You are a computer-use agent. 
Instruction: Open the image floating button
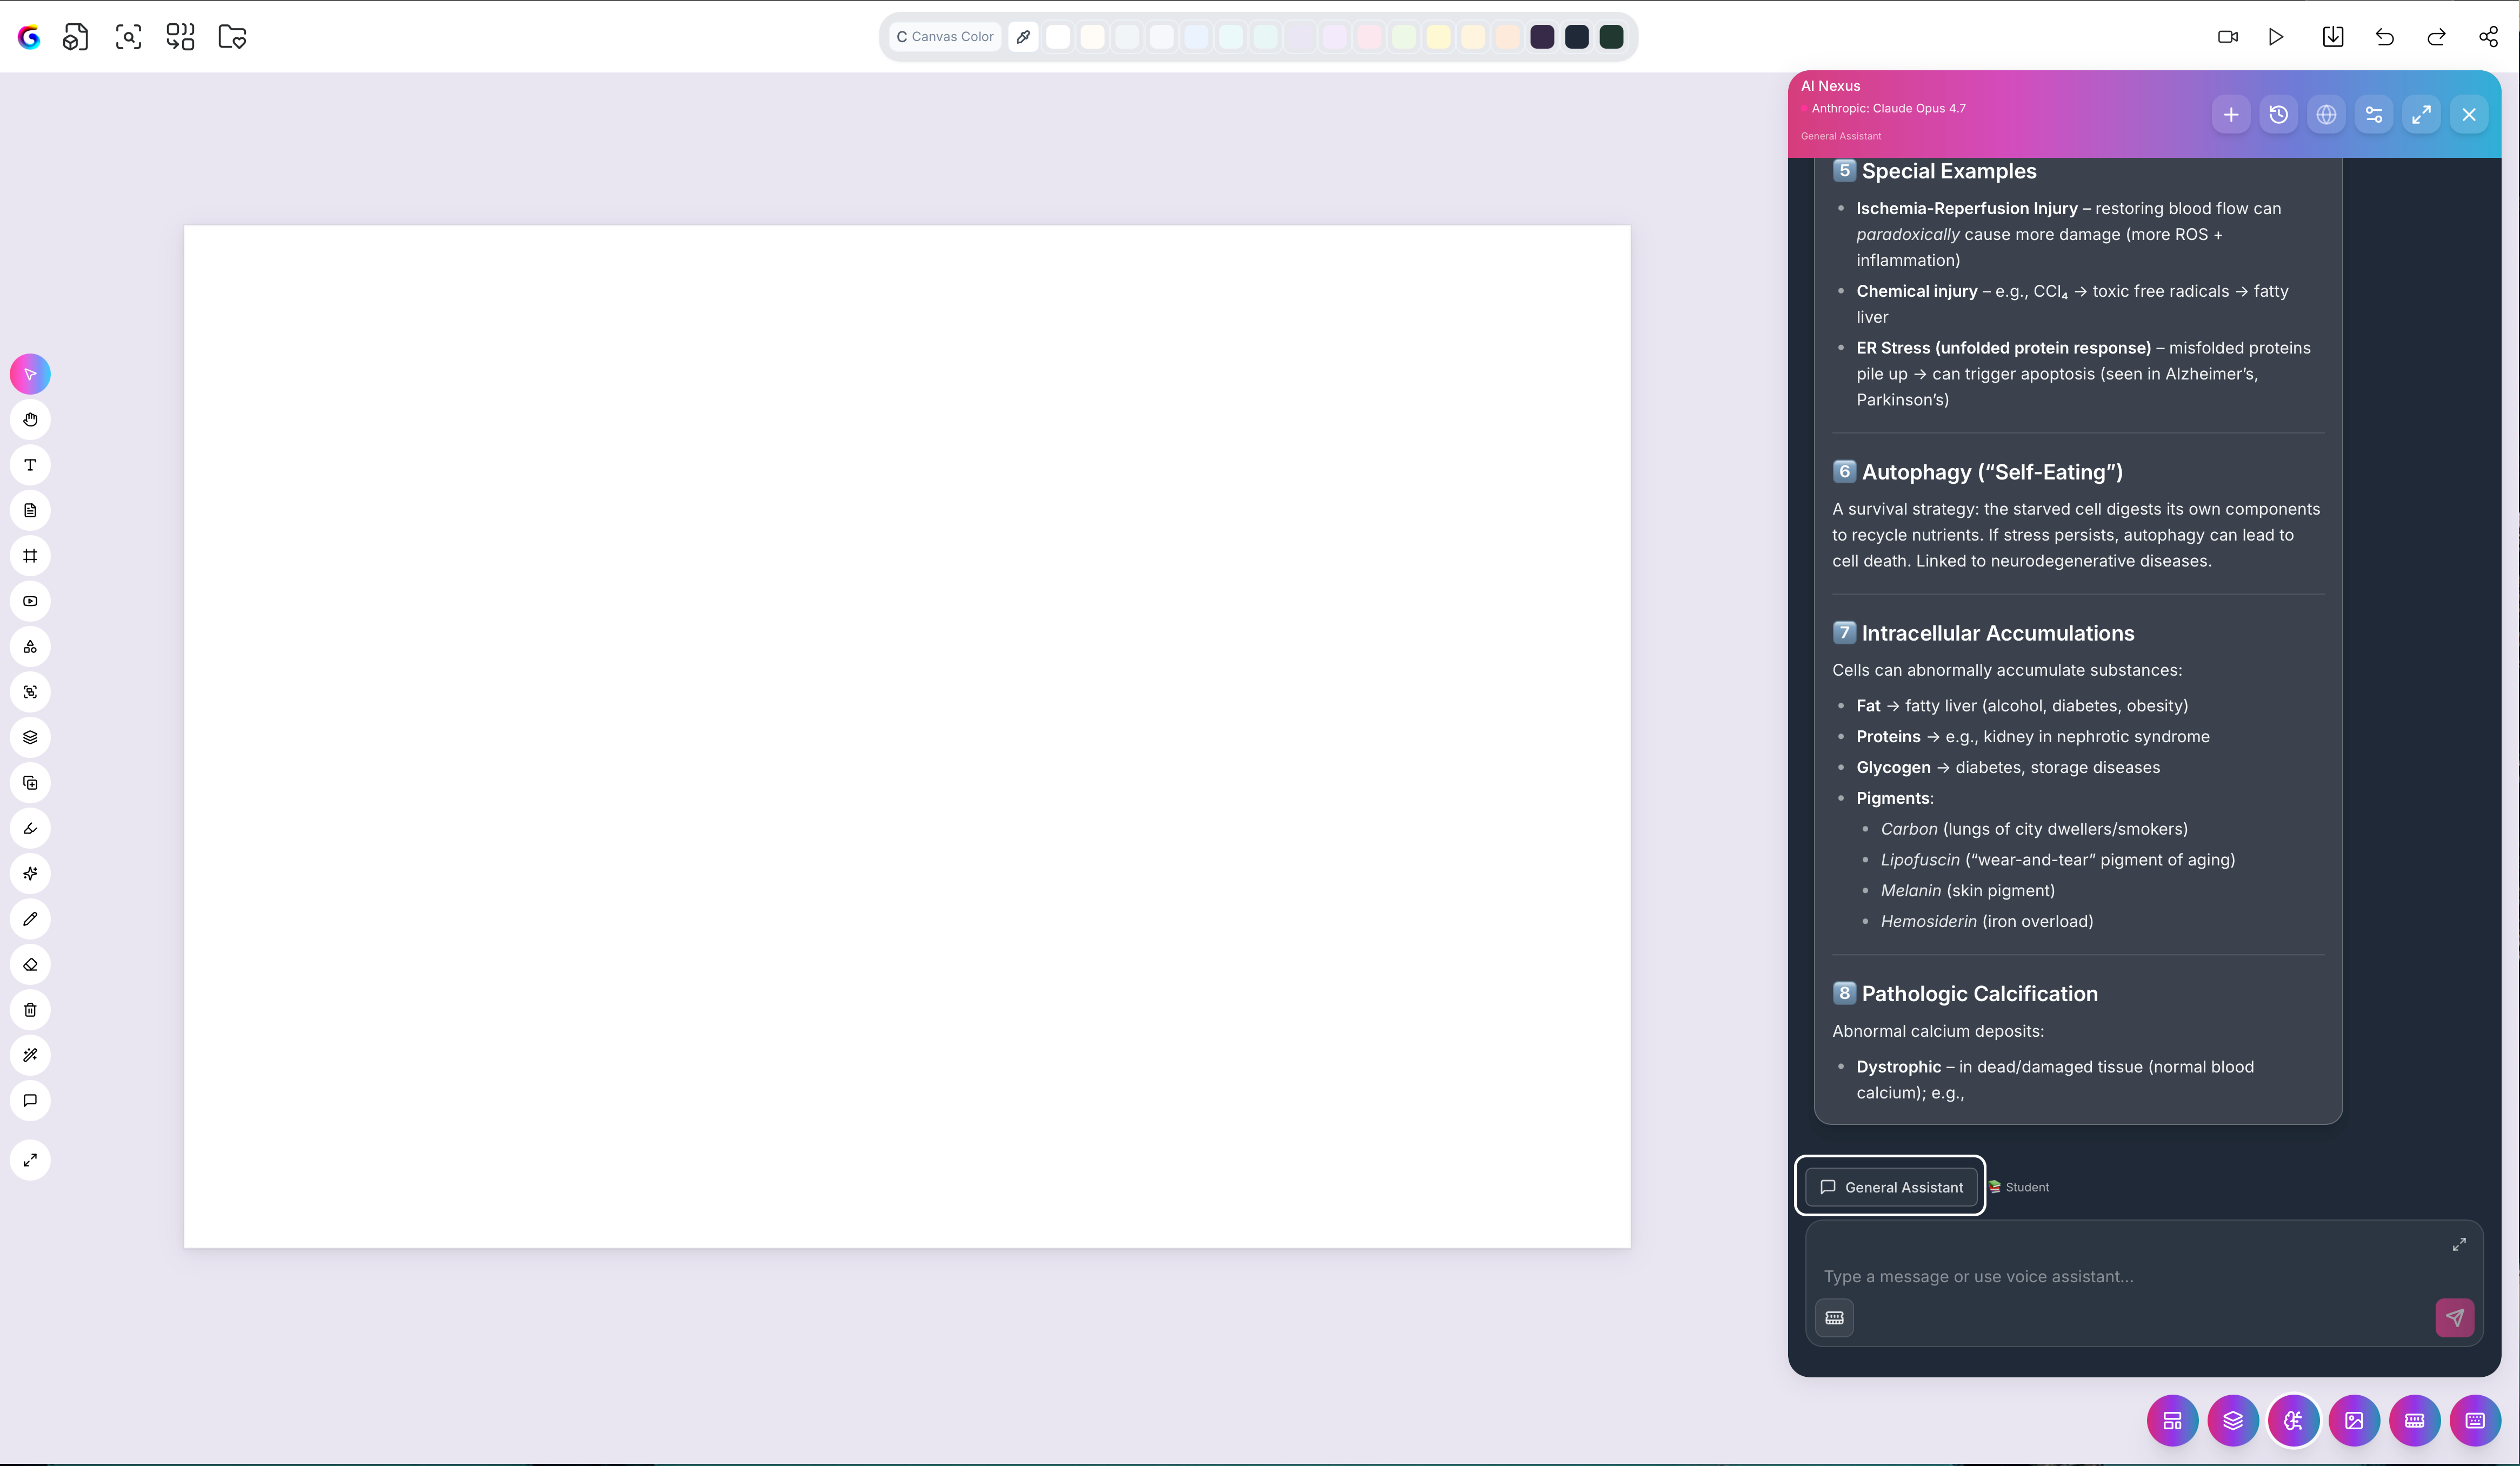coord(2354,1421)
